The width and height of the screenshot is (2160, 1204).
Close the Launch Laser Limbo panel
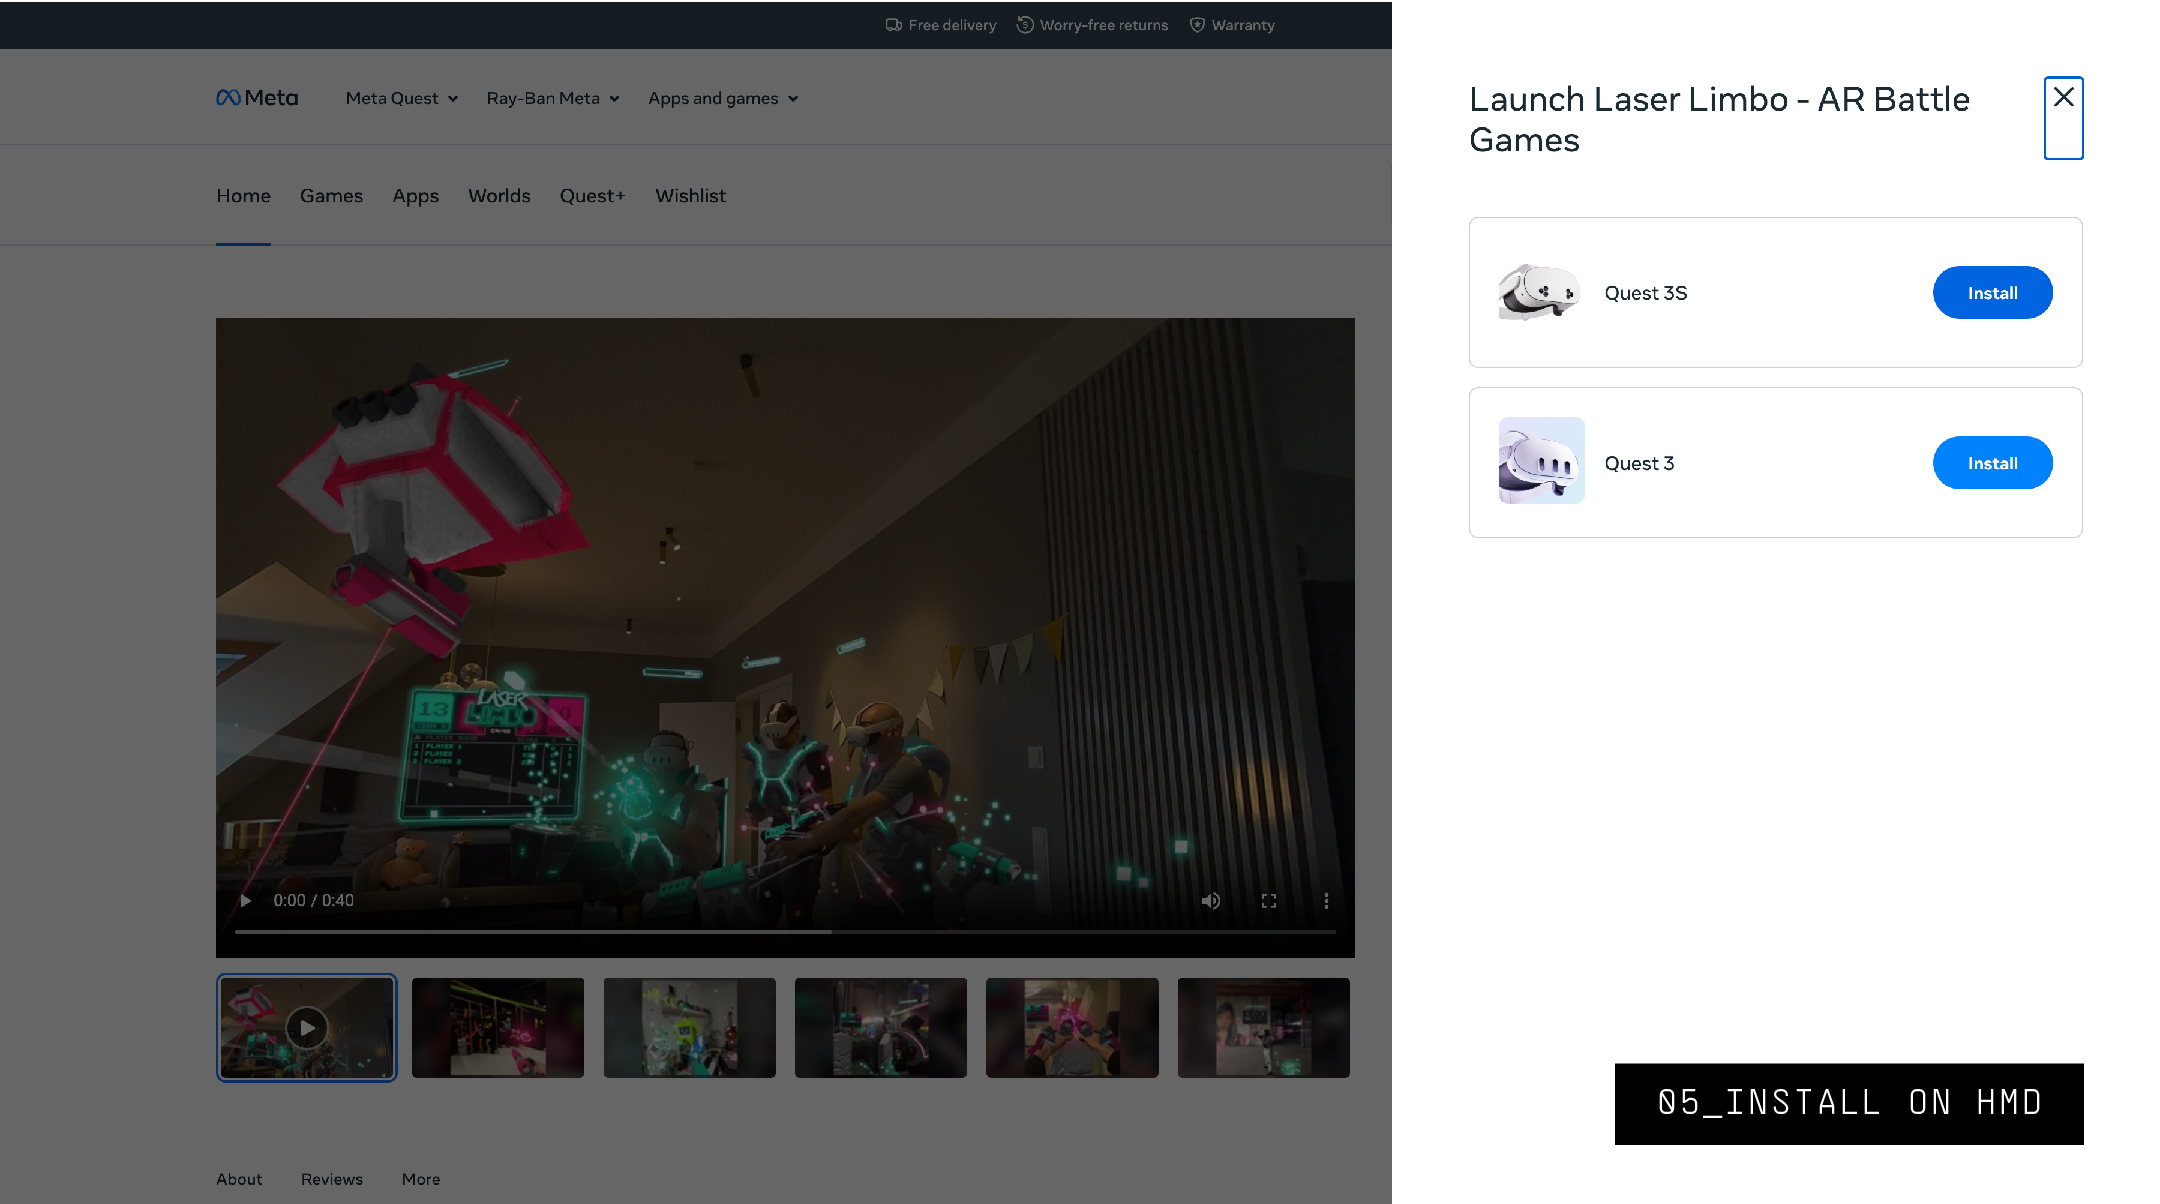point(2064,118)
